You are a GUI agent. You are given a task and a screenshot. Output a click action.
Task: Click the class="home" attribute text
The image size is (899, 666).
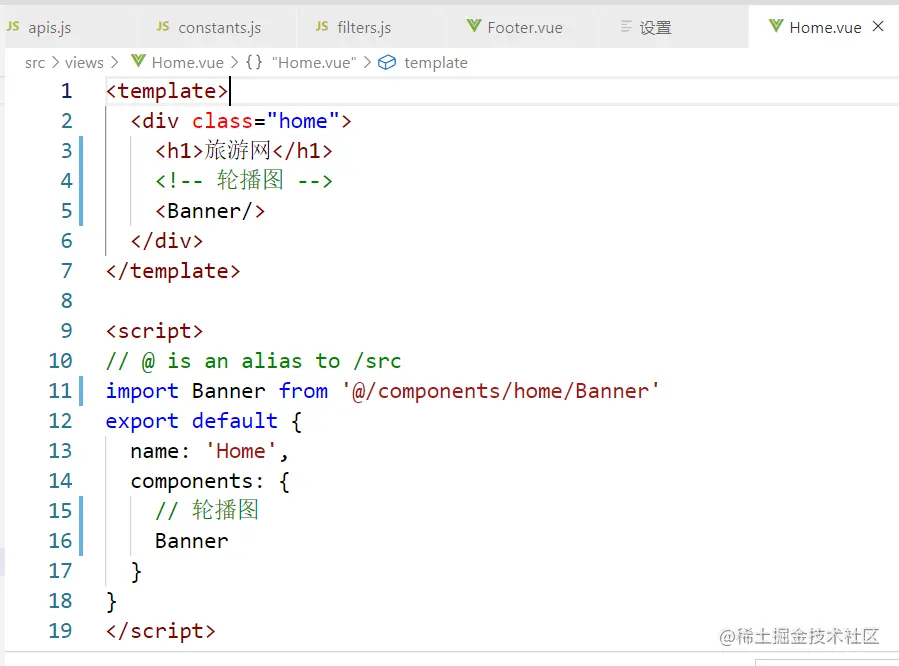tap(265, 121)
